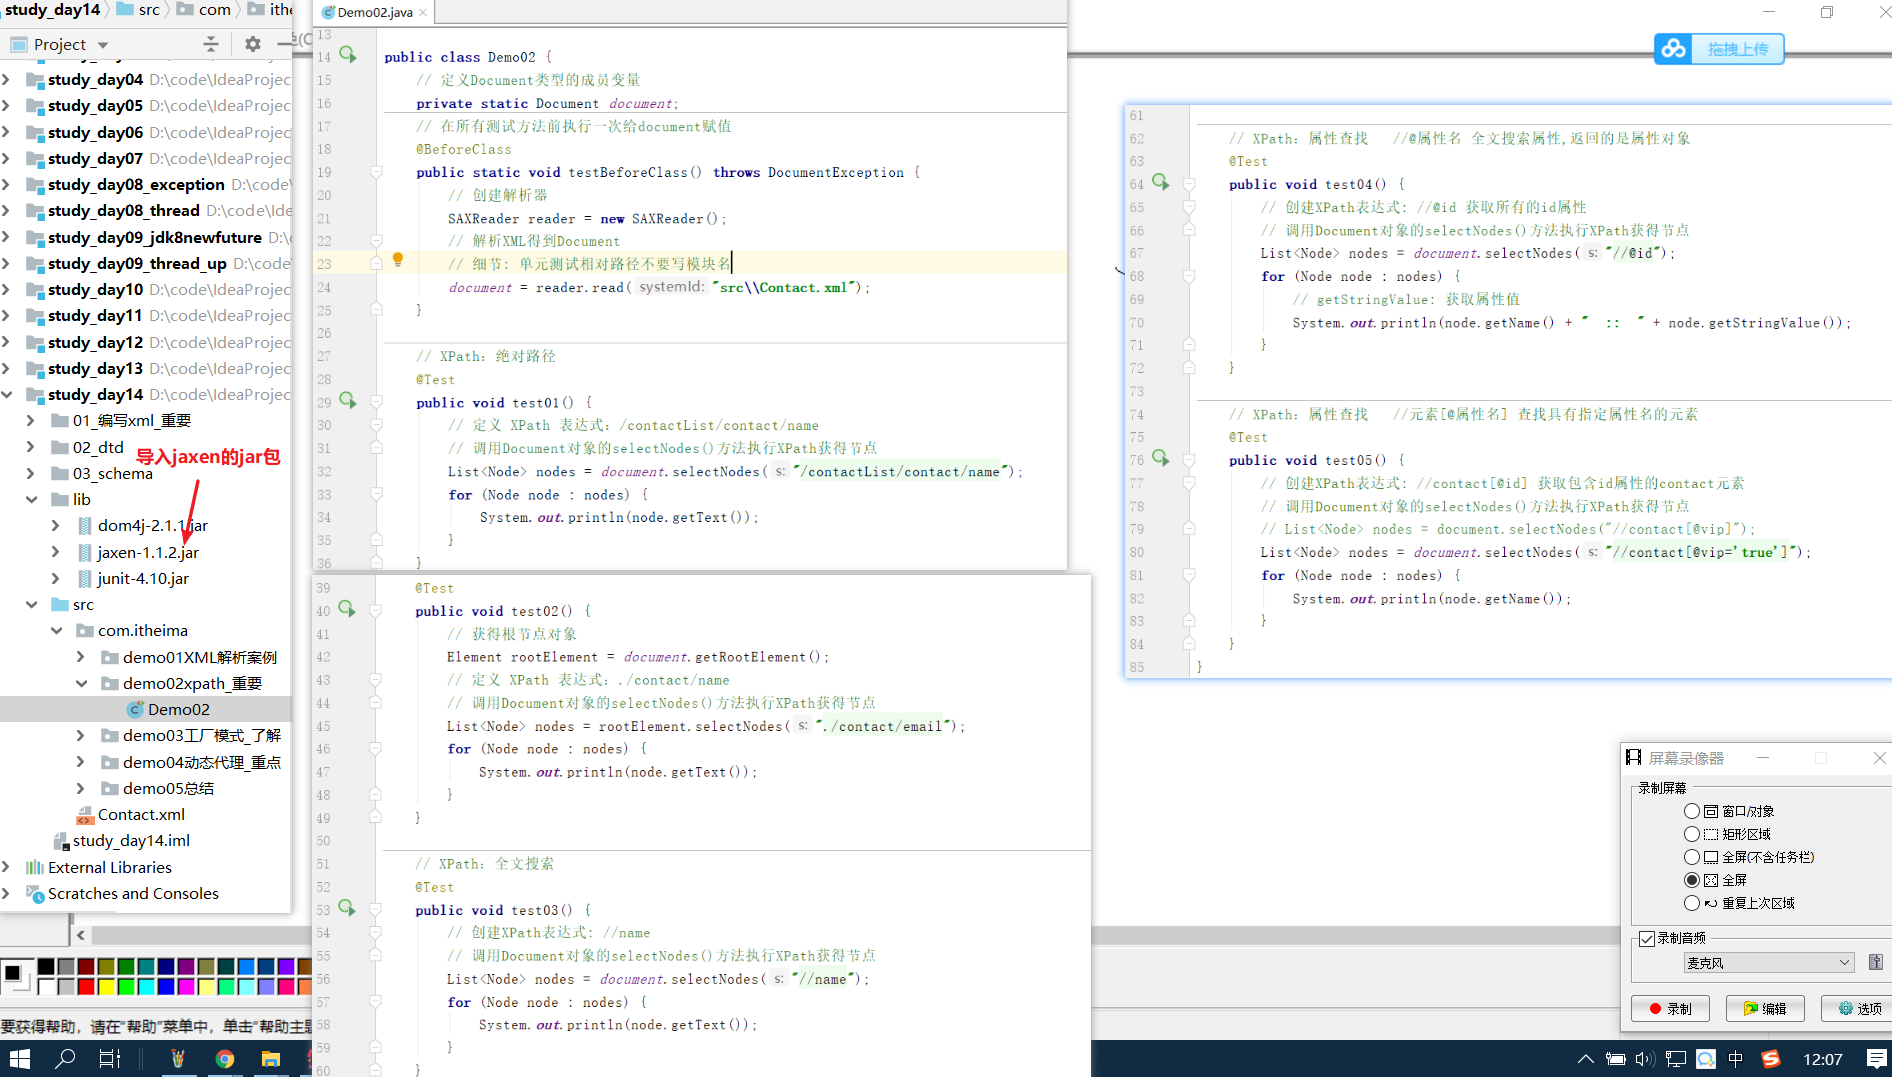Toggle the 录制音频 checkbox

point(1647,938)
